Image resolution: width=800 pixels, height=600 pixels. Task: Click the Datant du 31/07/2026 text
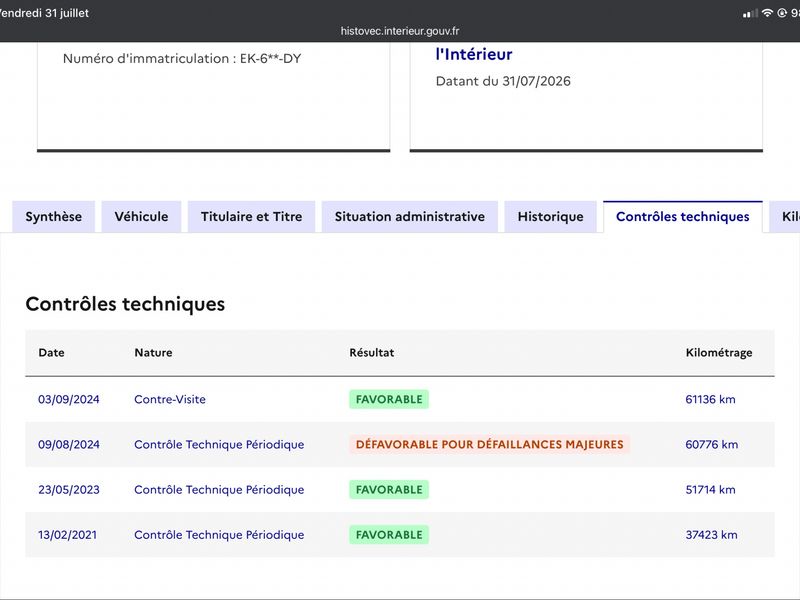(x=503, y=81)
